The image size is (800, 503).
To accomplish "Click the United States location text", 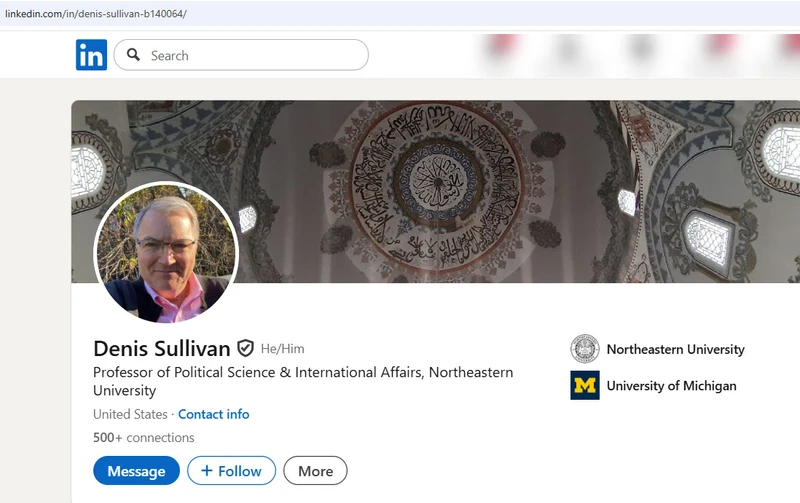I will tap(130, 414).
